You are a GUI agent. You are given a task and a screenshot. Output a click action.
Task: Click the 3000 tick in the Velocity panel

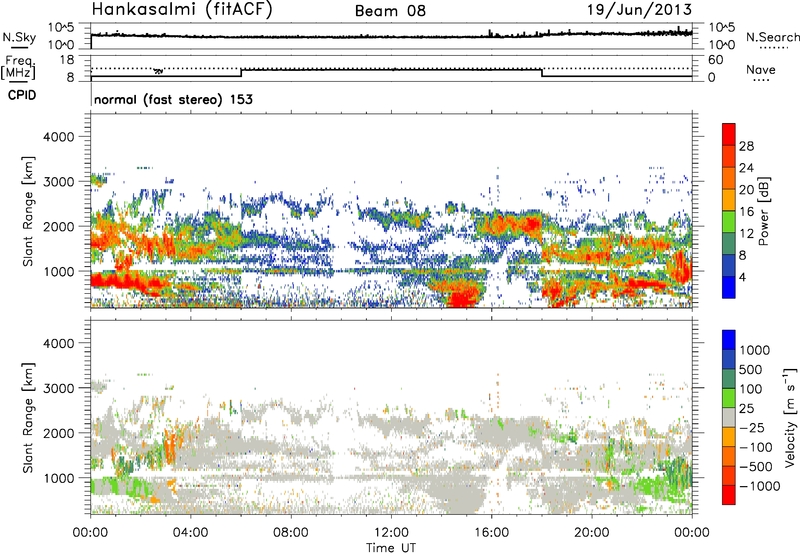coord(59,388)
